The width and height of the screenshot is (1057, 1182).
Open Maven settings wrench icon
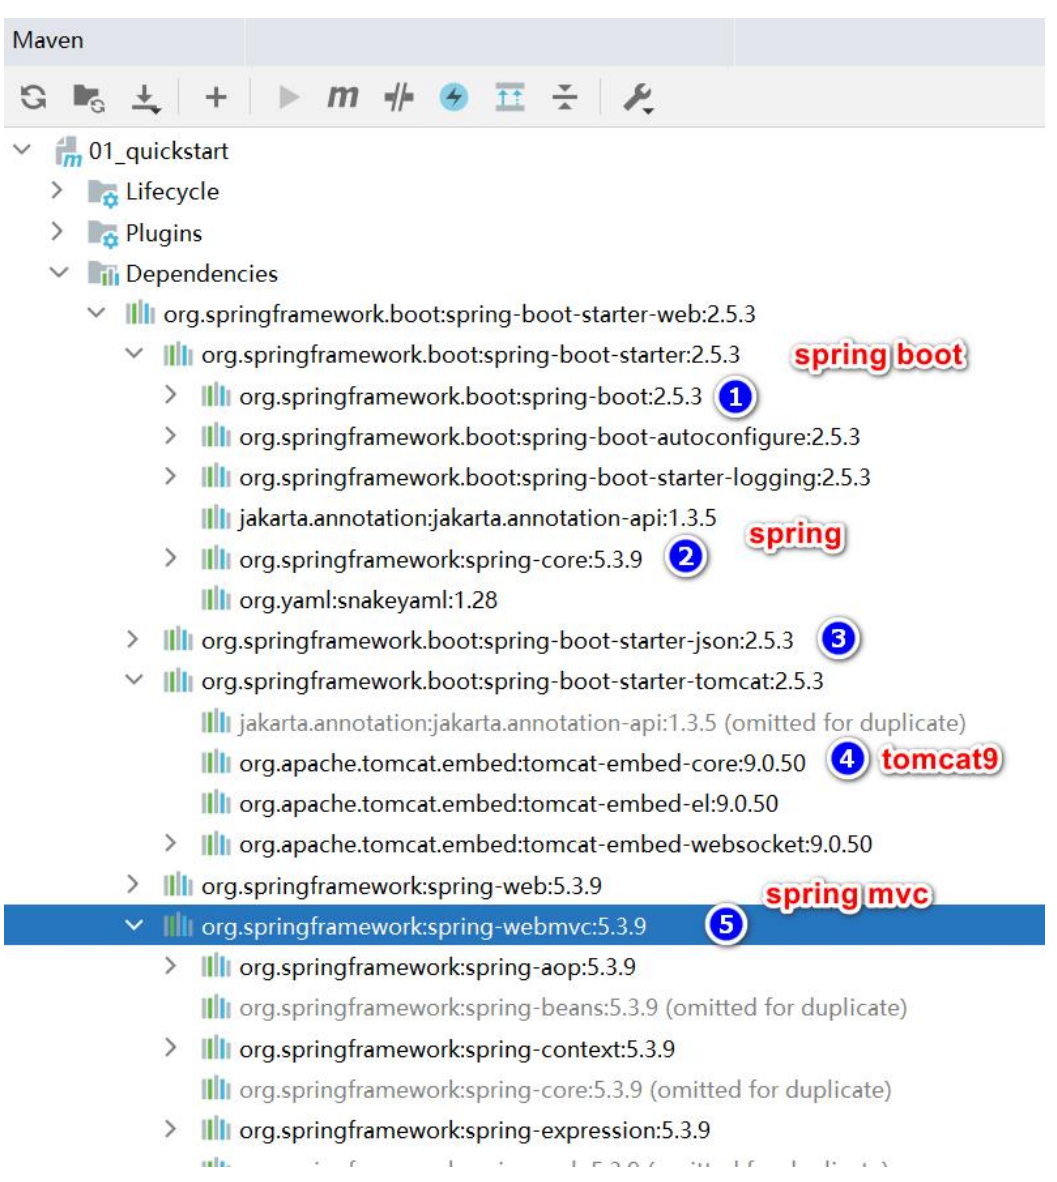(638, 98)
